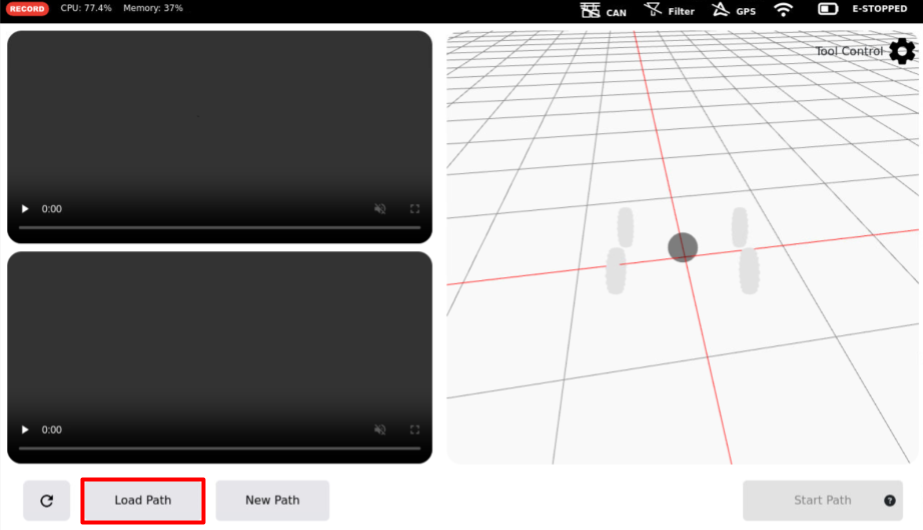Click the Filter status icon

tap(653, 10)
